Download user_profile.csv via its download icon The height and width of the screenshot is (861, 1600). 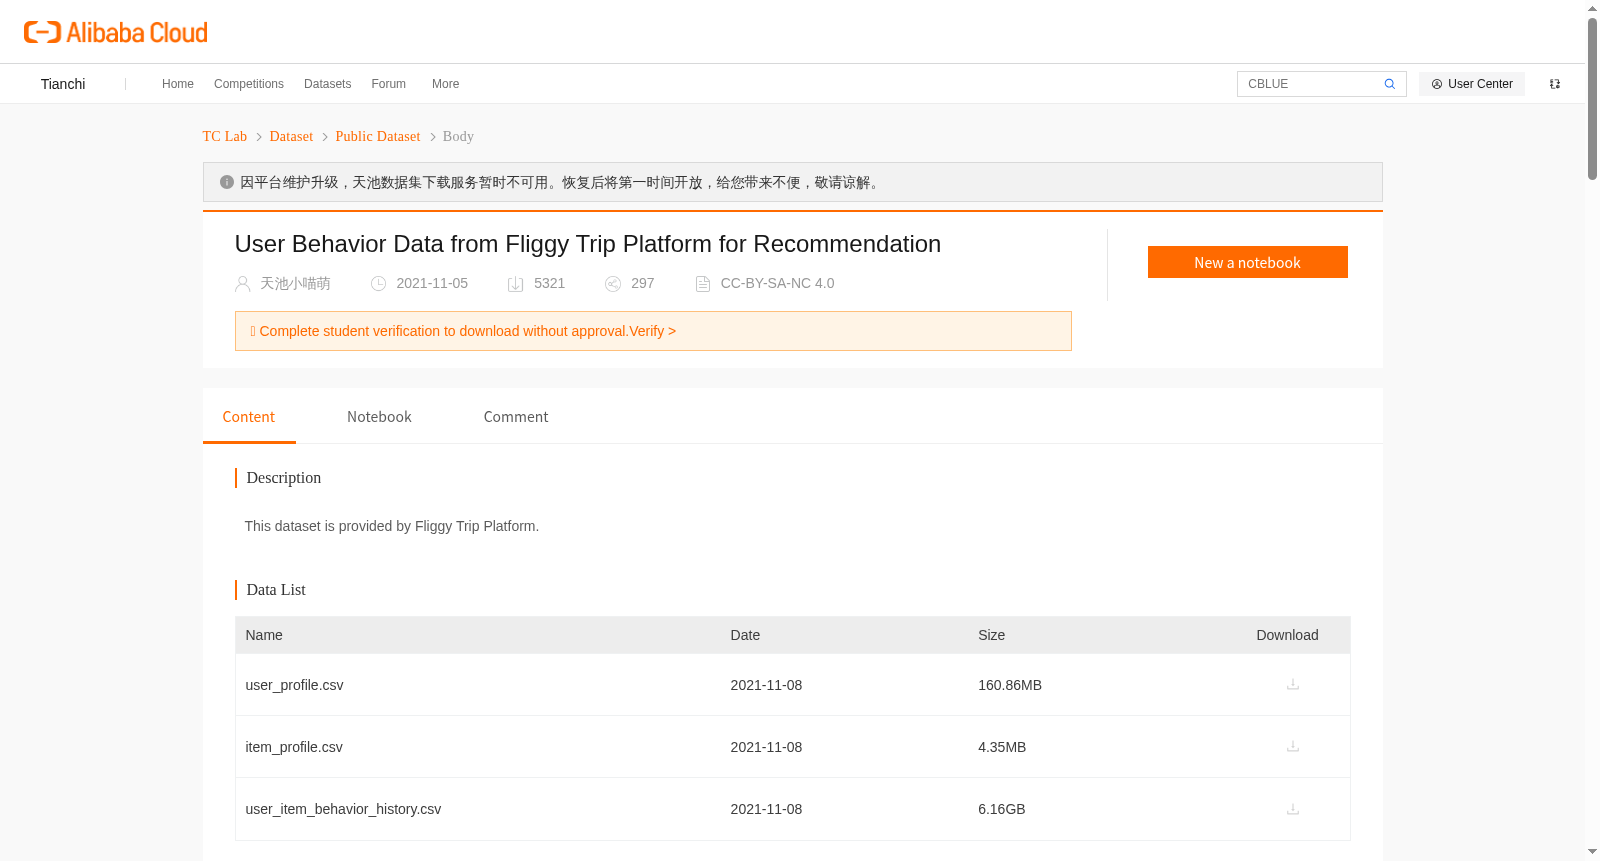pyautogui.click(x=1292, y=685)
